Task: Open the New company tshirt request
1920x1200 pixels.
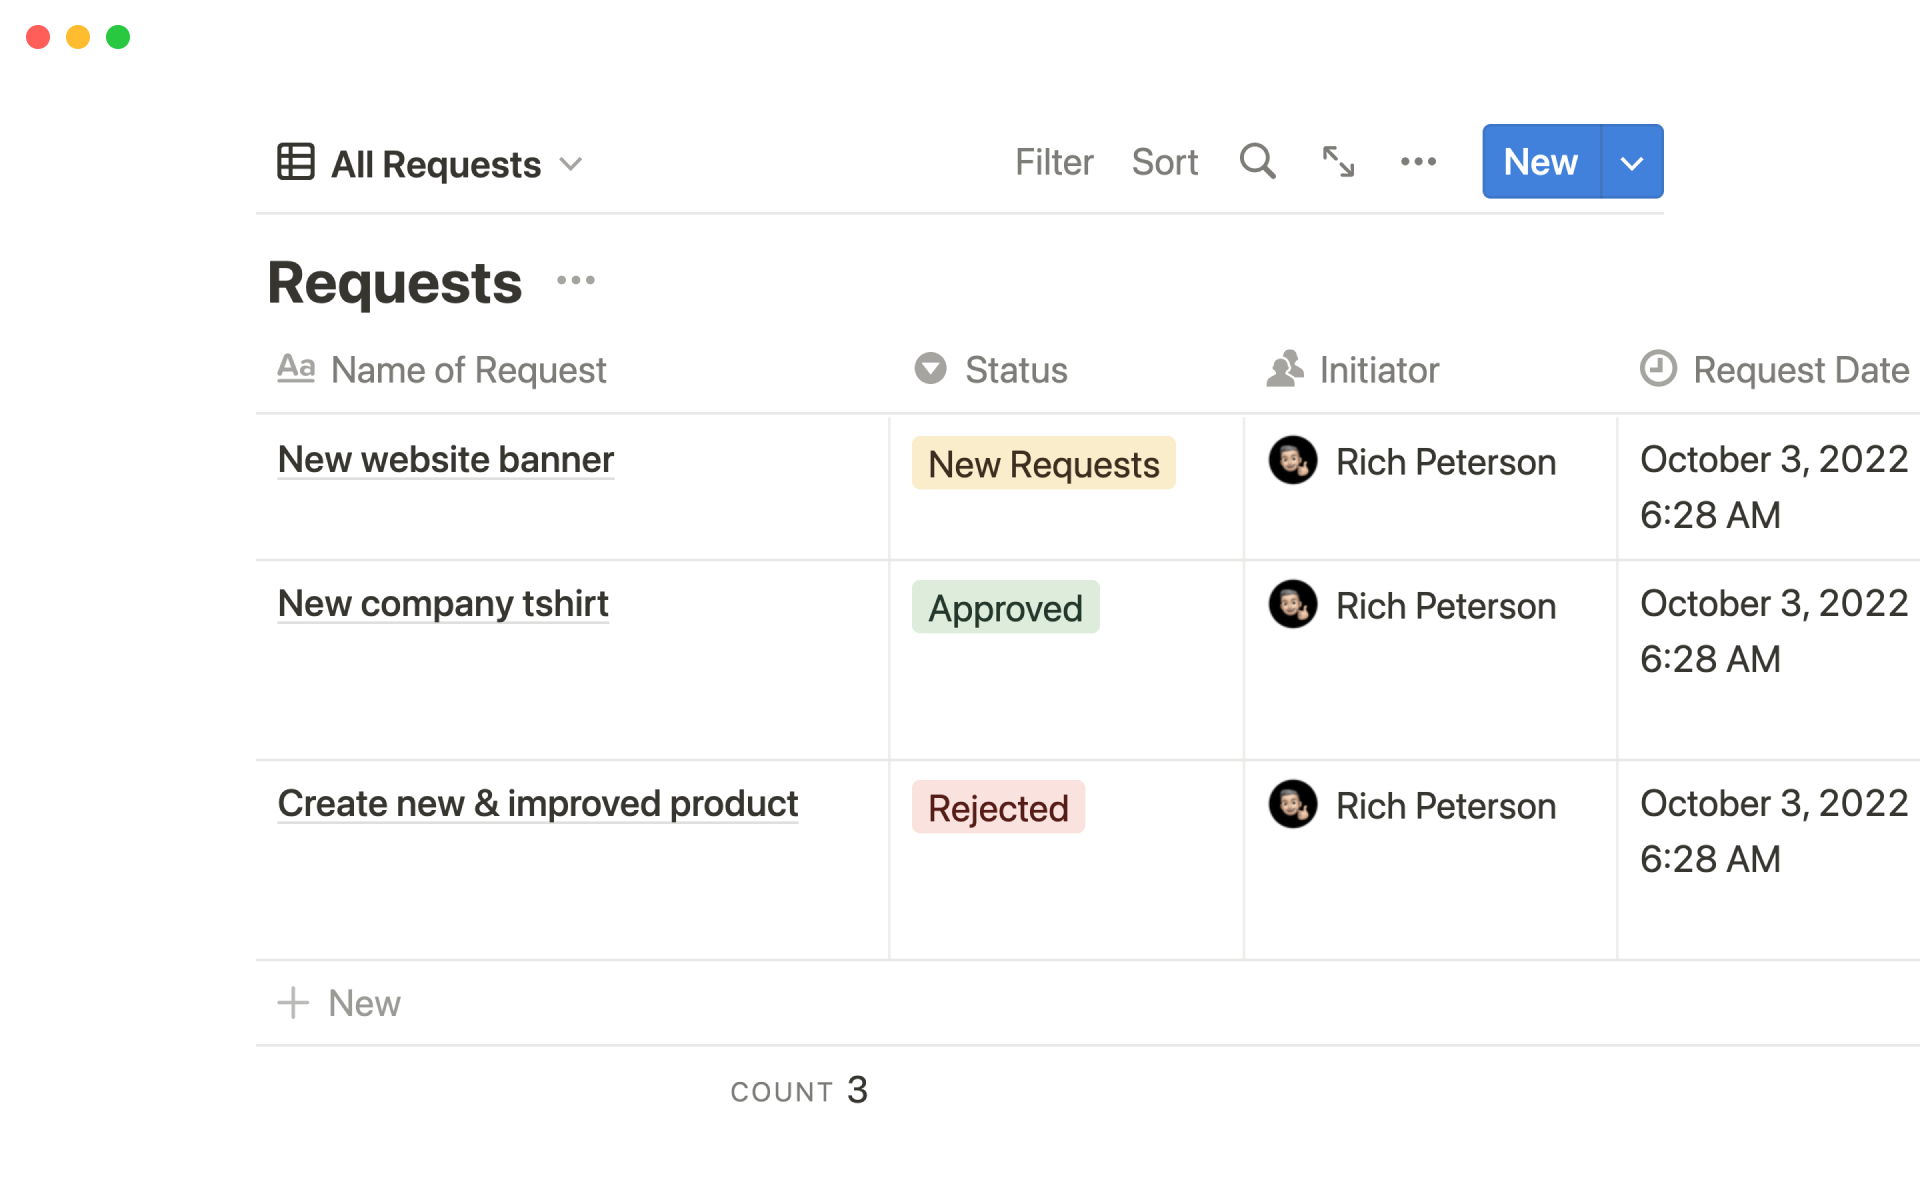Action: point(443,604)
